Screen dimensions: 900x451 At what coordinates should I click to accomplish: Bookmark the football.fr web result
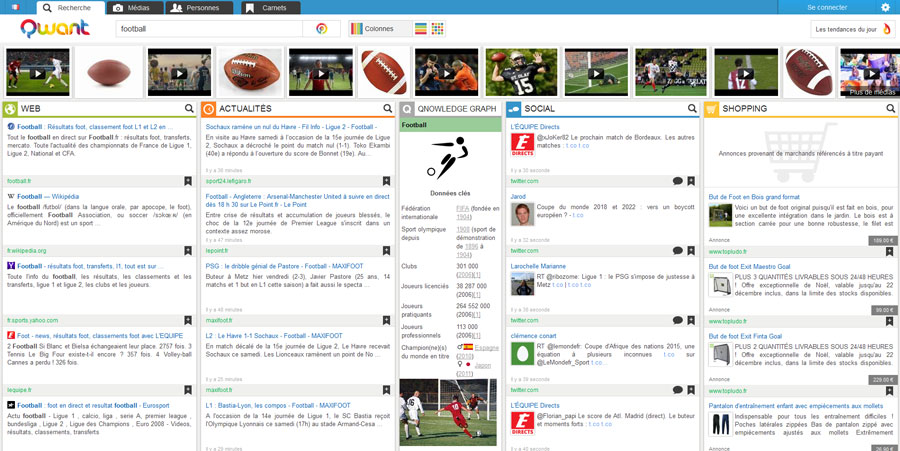pos(188,181)
